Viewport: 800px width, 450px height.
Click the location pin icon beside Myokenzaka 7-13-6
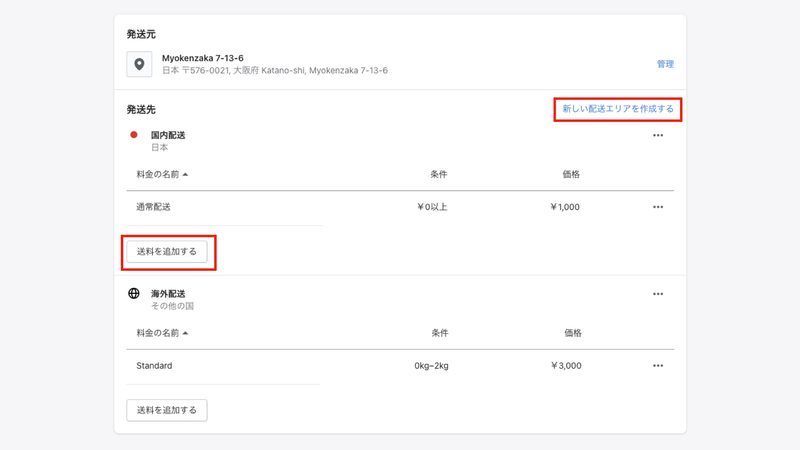point(139,64)
